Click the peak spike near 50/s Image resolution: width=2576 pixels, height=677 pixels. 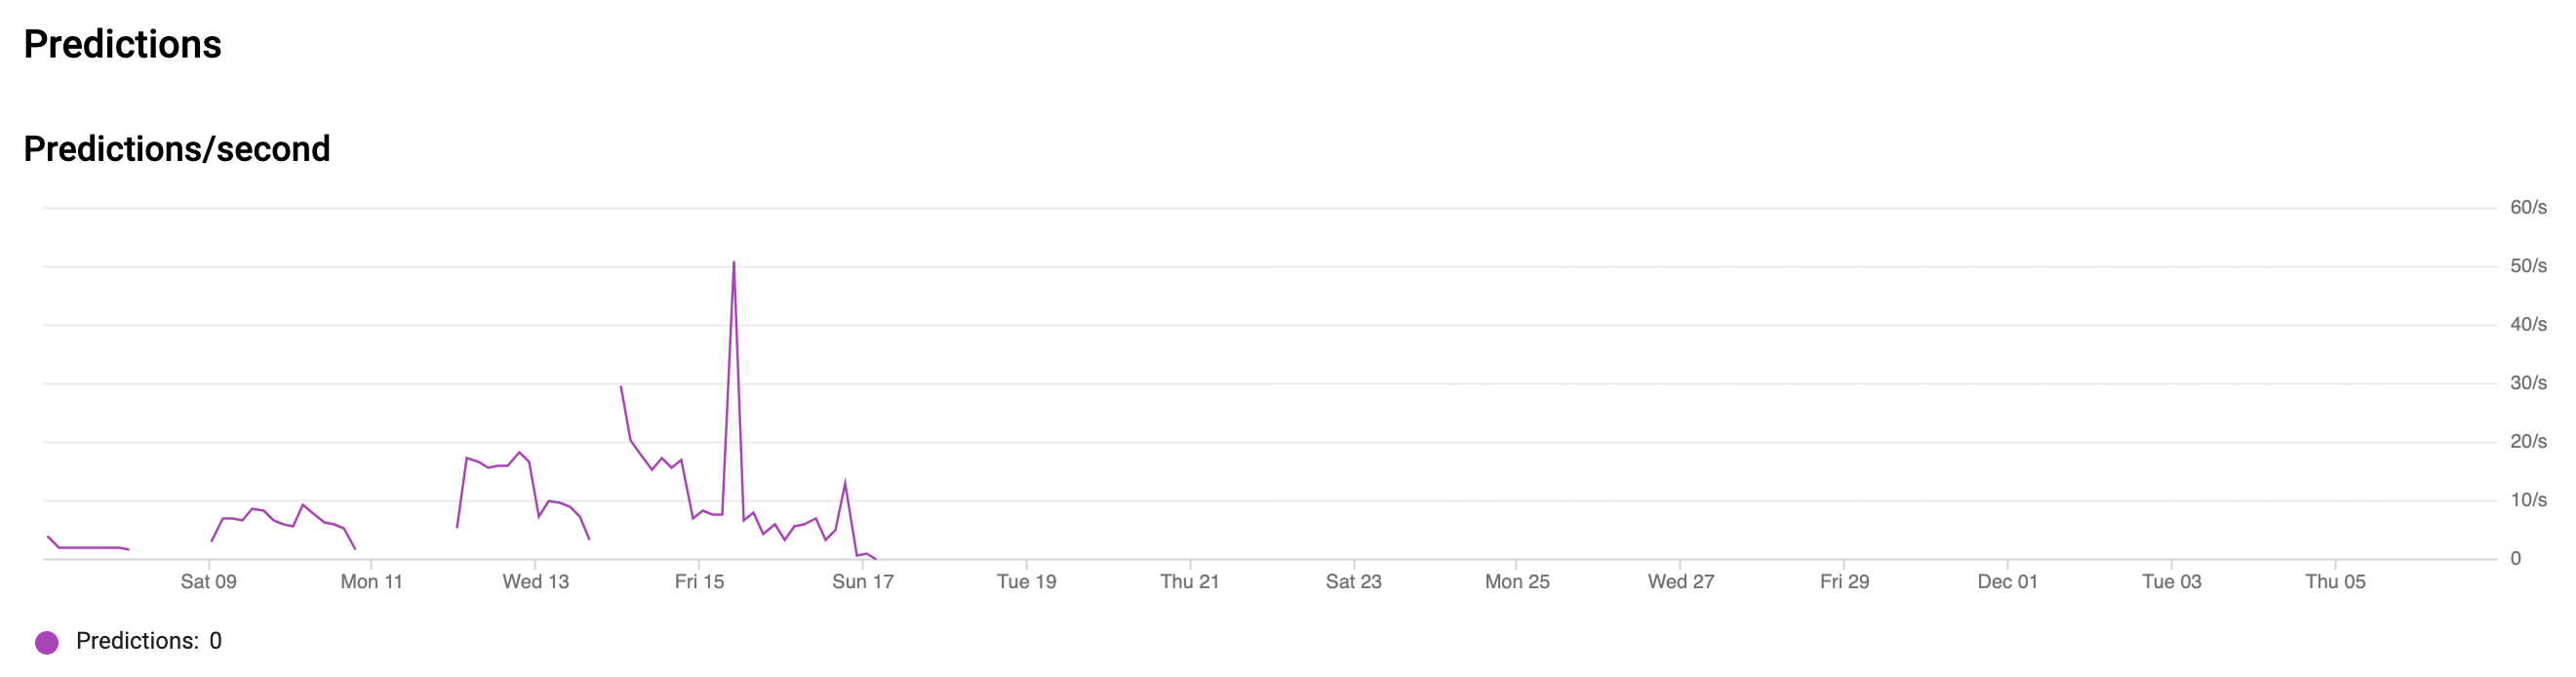tap(734, 263)
